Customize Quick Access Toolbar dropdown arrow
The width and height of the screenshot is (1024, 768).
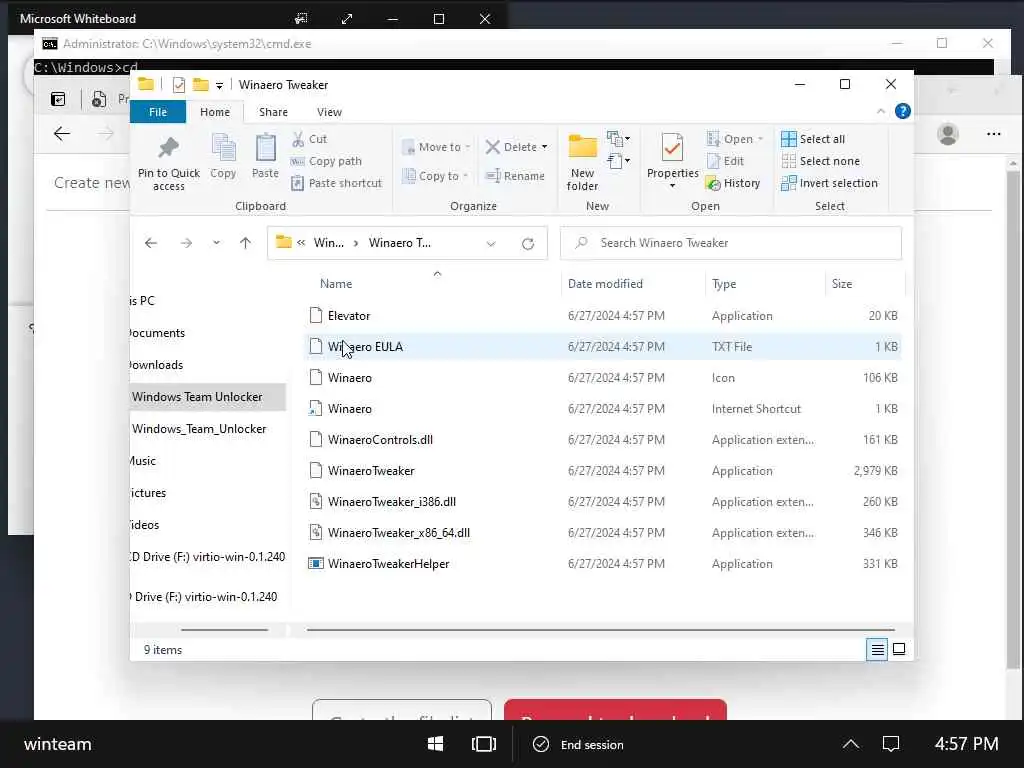219,86
